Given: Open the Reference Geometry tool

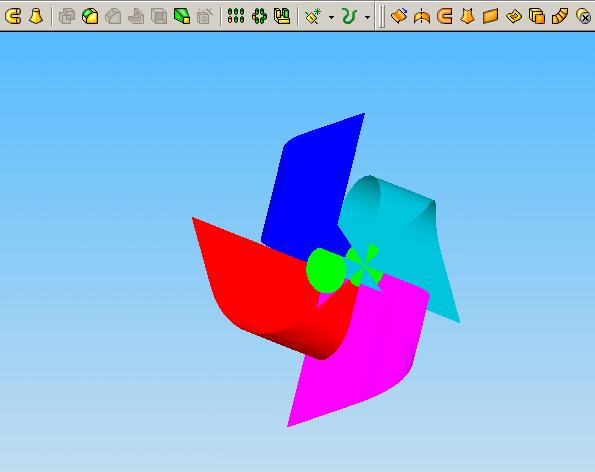Looking at the screenshot, I should tap(313, 16).
